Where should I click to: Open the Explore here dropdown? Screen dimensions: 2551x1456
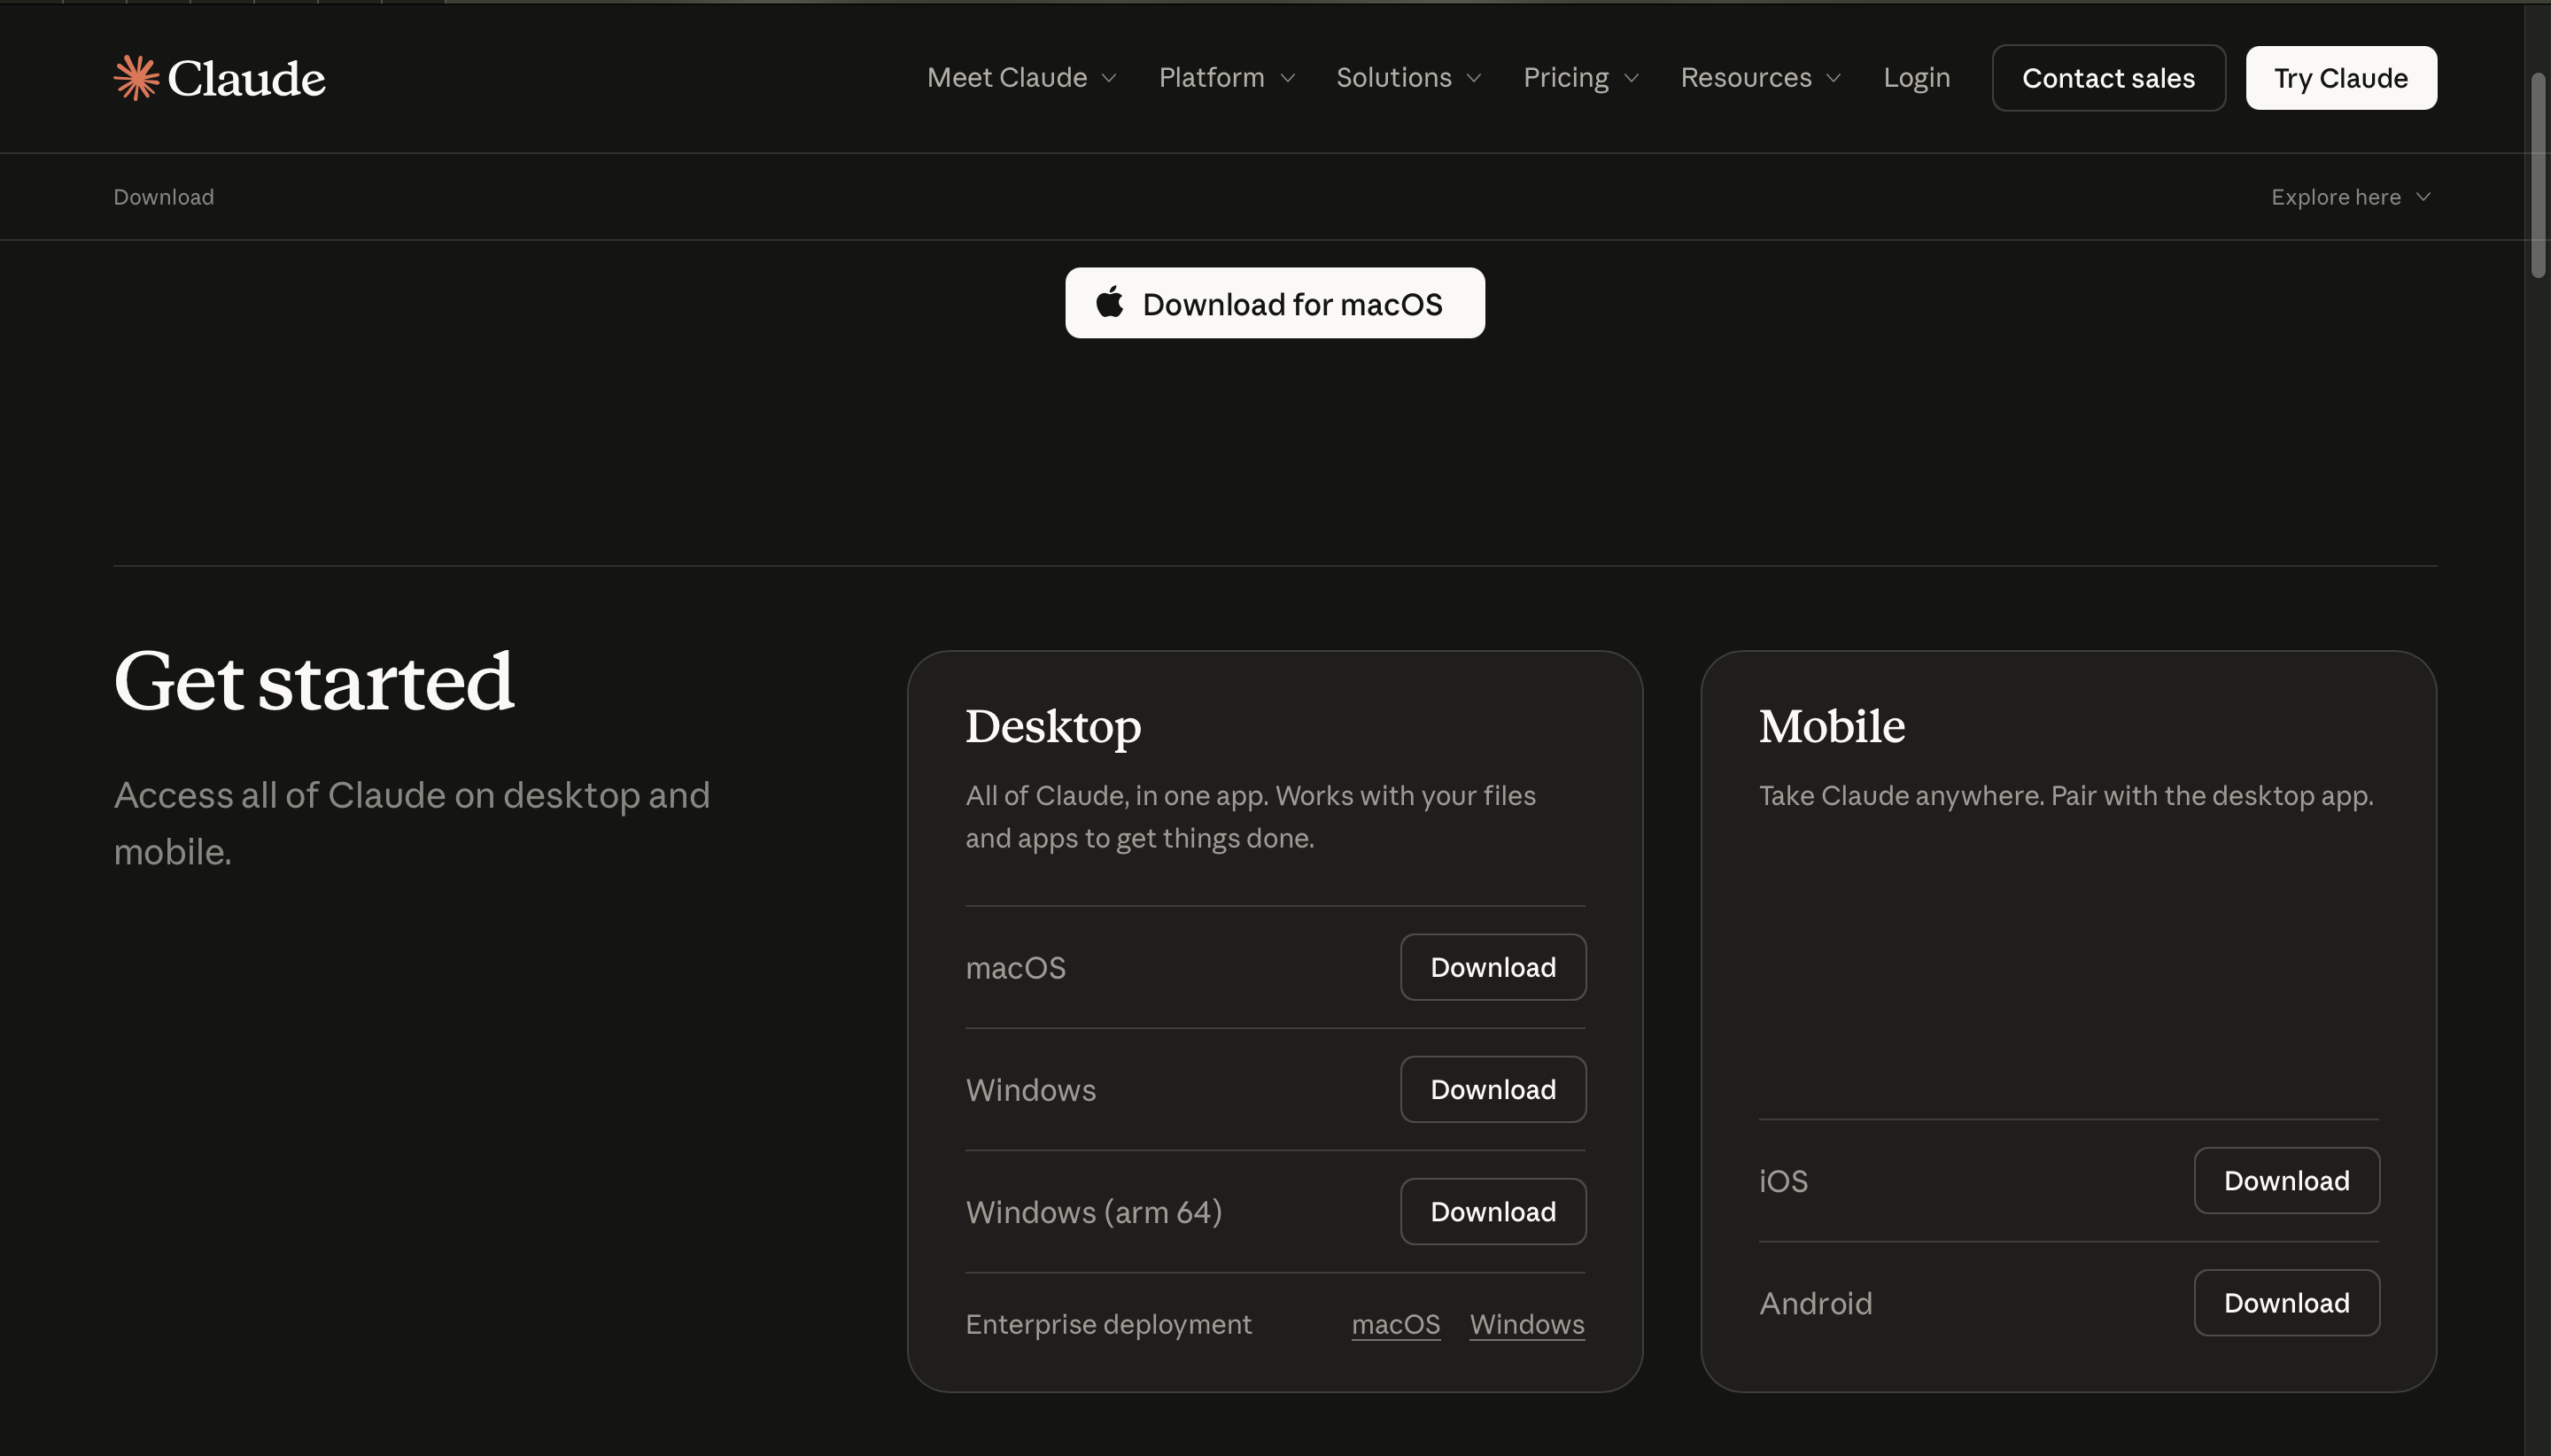pos(2351,197)
